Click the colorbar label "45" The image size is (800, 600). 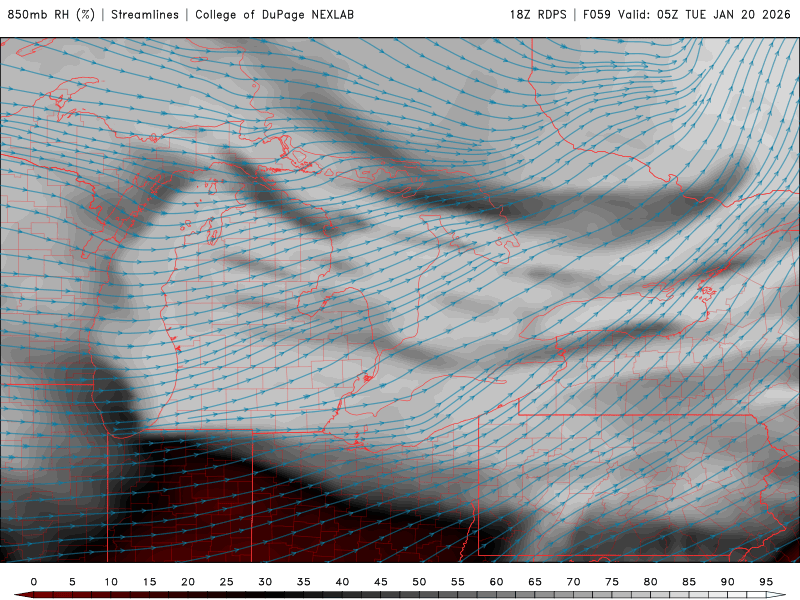pos(381,582)
